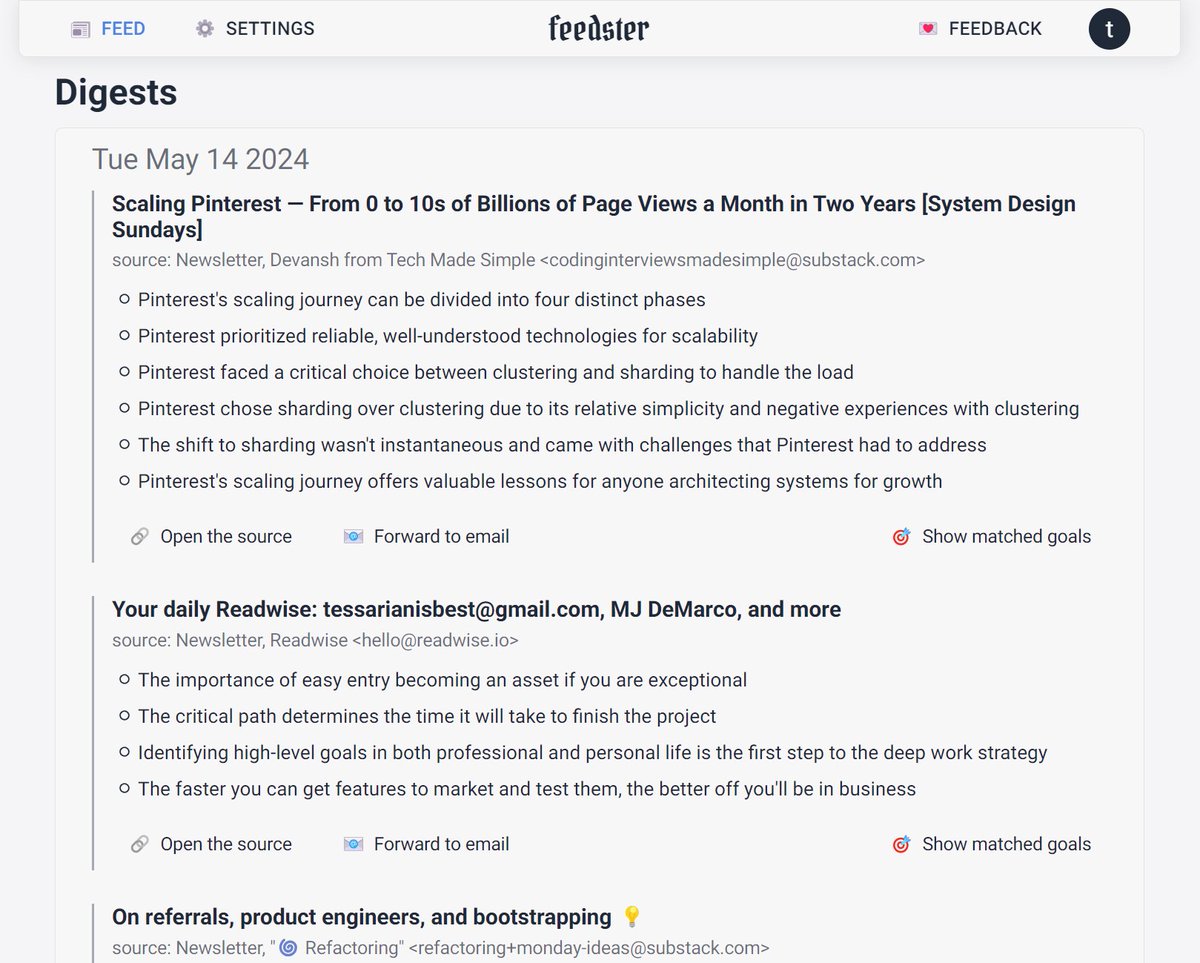Image resolution: width=1200 pixels, height=963 pixels.
Task: Open the user avatar 't'
Action: (x=1109, y=29)
